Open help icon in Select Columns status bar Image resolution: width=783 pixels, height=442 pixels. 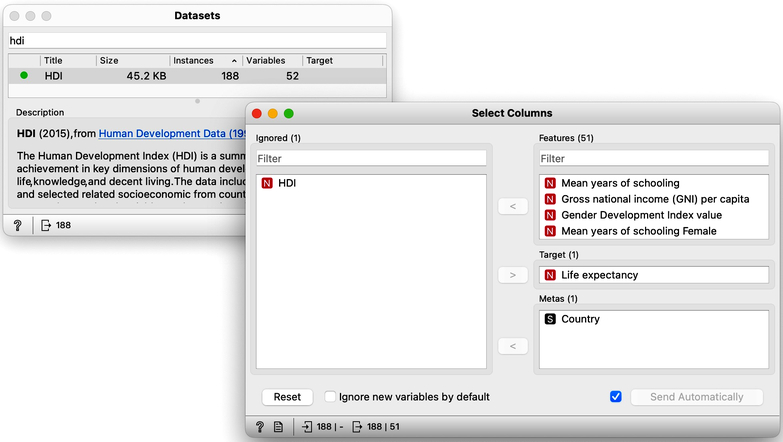tap(260, 427)
